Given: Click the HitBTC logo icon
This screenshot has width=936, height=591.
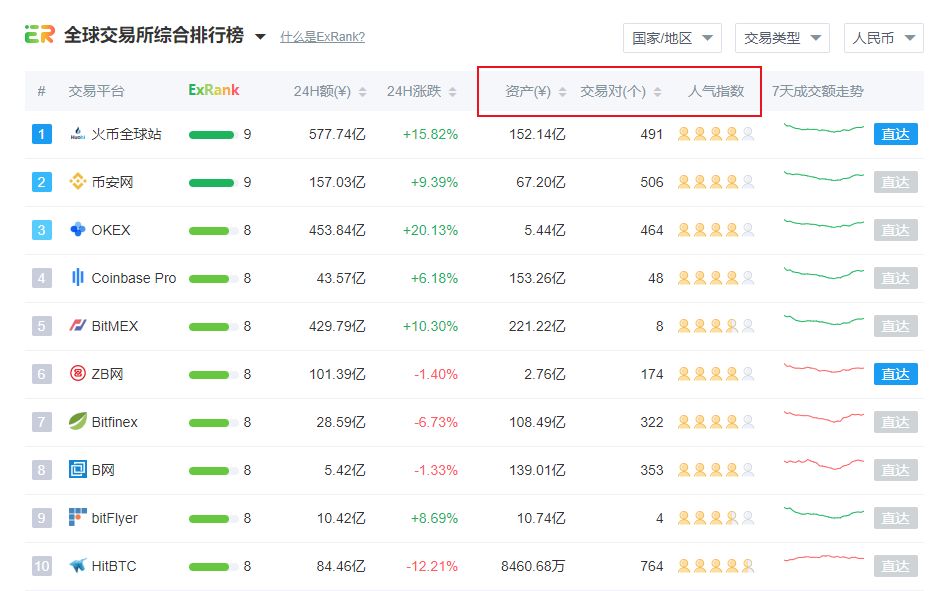Looking at the screenshot, I should coord(78,565).
